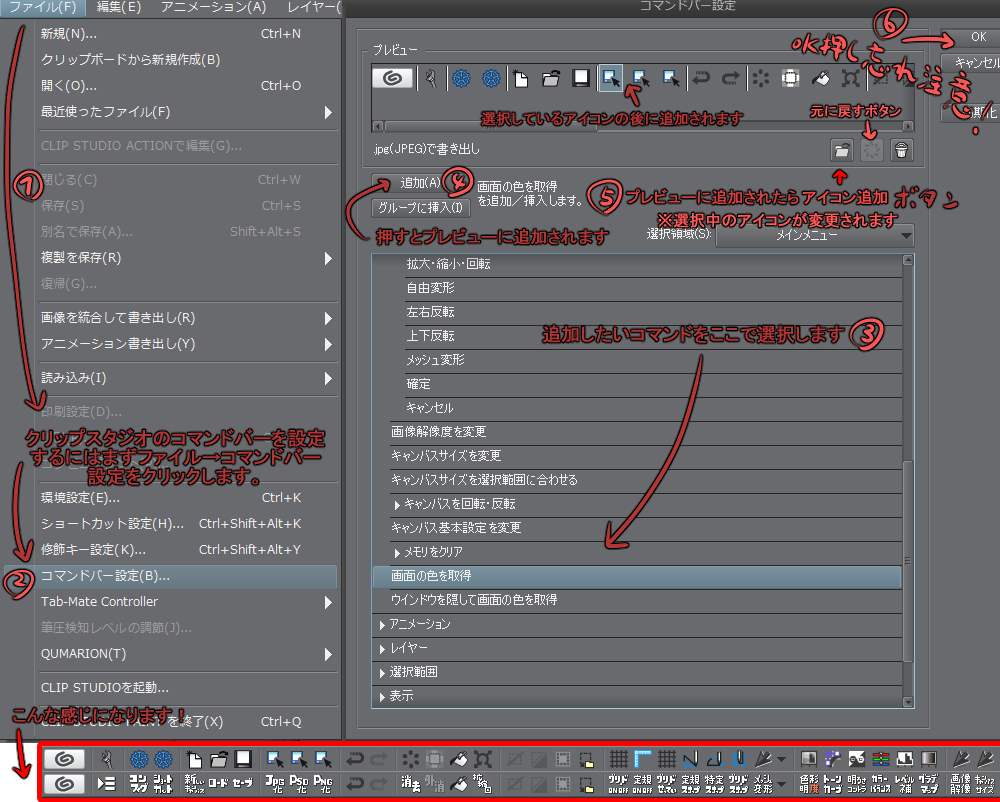Screen dimensions: 1000x802
Task: Click the blue gear icon next to the pen icon in preview
Action: pos(462,78)
